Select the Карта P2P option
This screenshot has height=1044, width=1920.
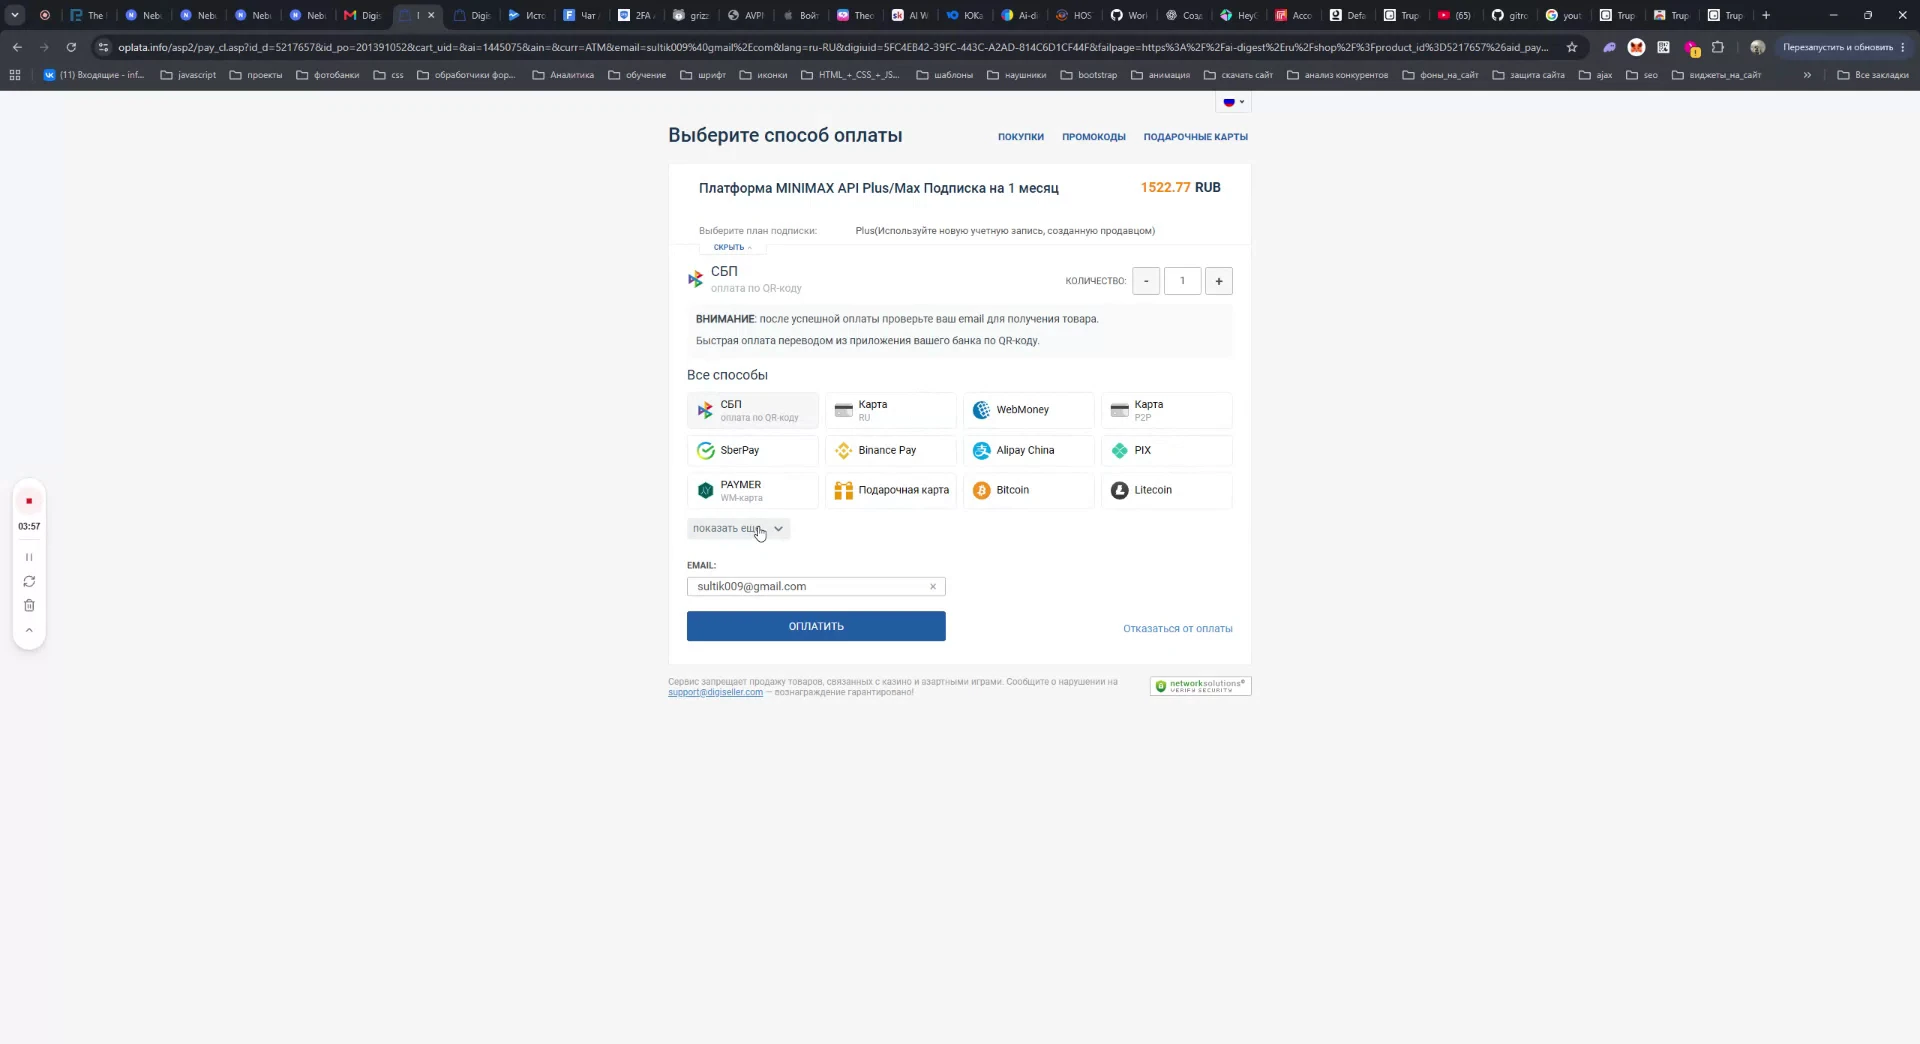pos(1167,410)
